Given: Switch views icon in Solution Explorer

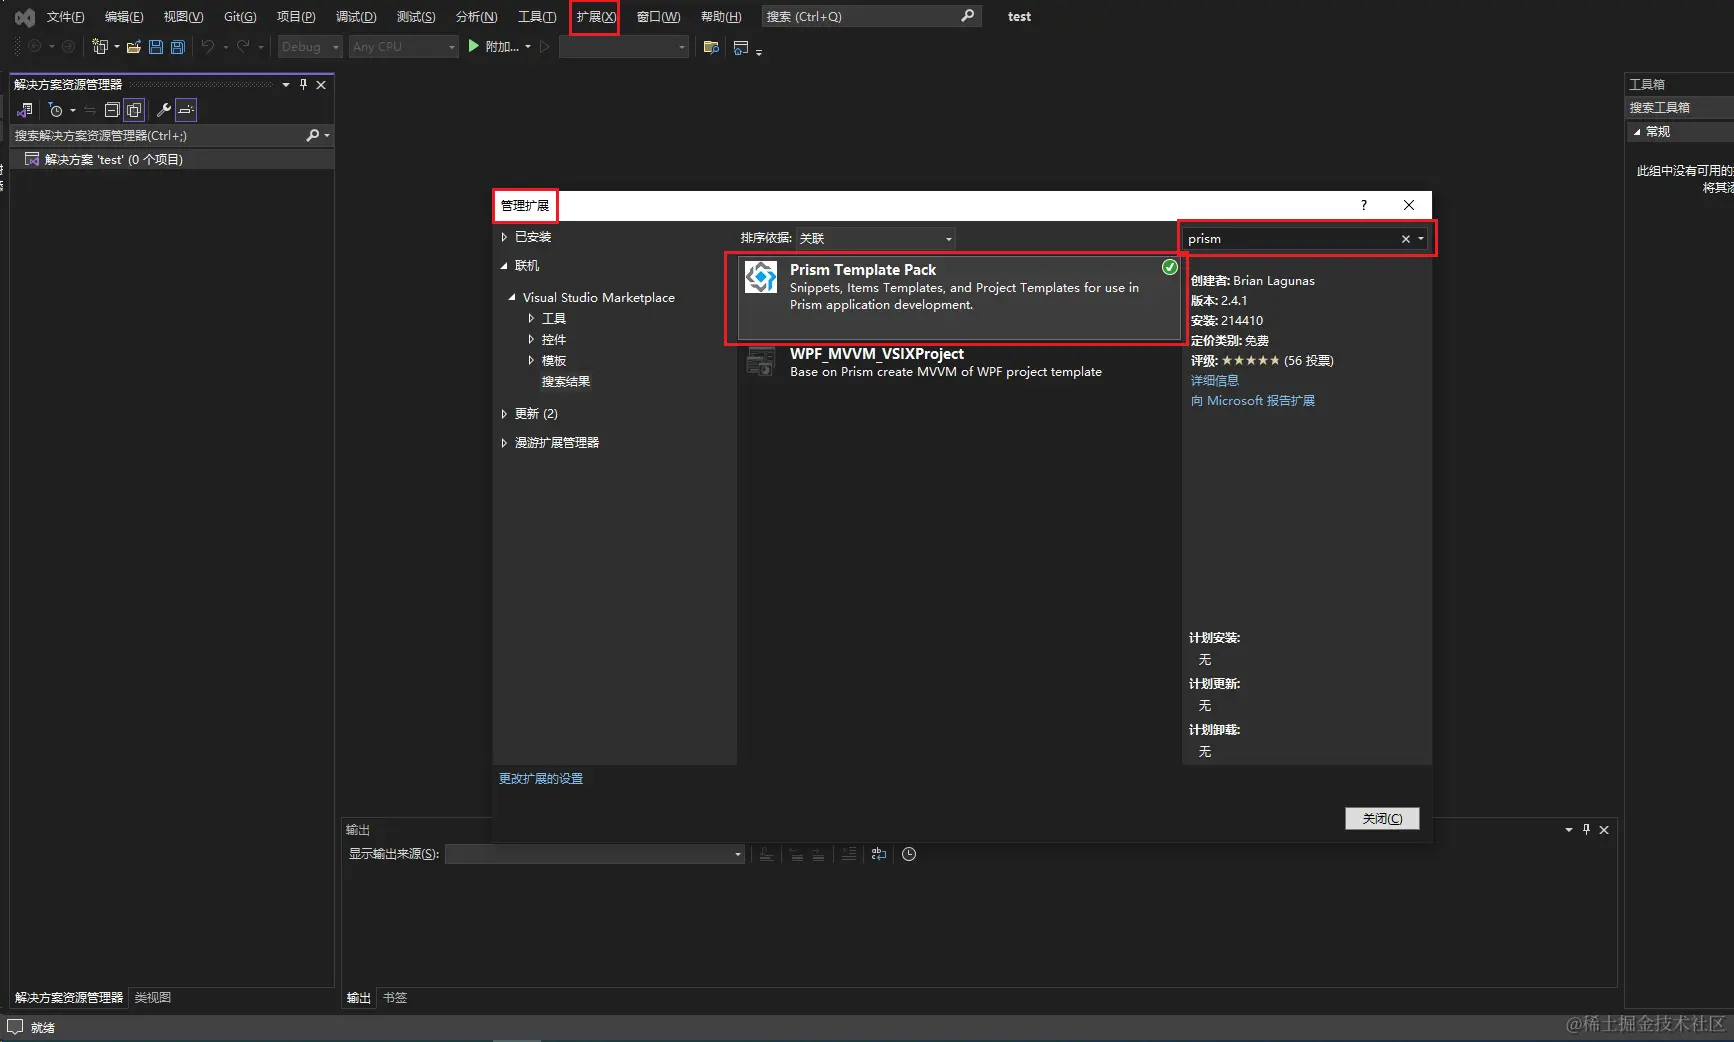Looking at the screenshot, I should pos(25,110).
